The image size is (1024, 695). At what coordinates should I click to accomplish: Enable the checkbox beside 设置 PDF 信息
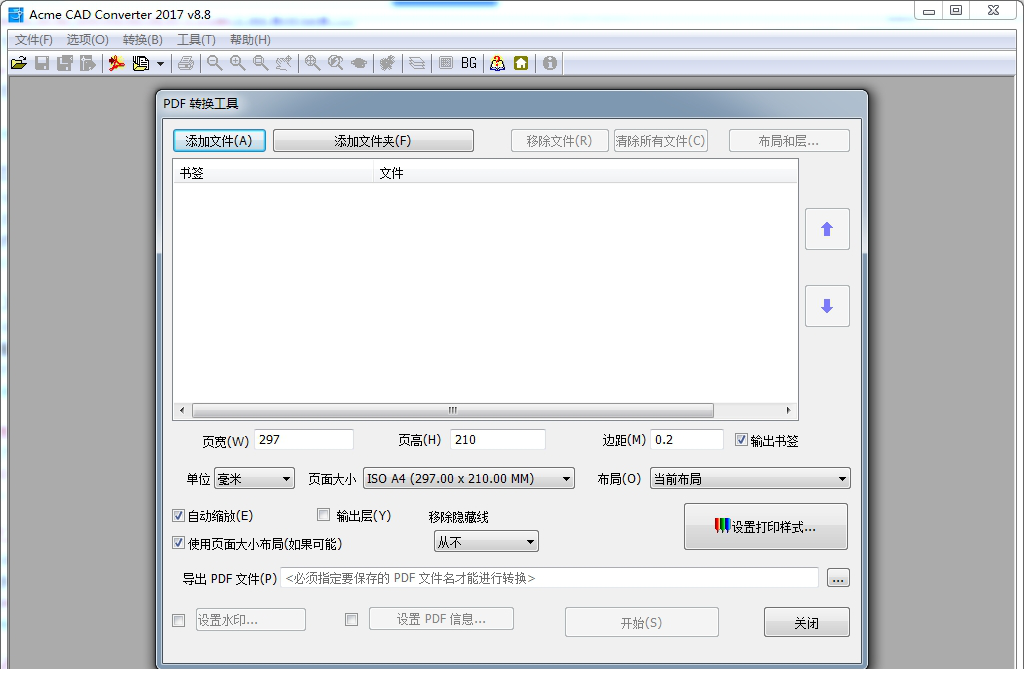point(351,619)
